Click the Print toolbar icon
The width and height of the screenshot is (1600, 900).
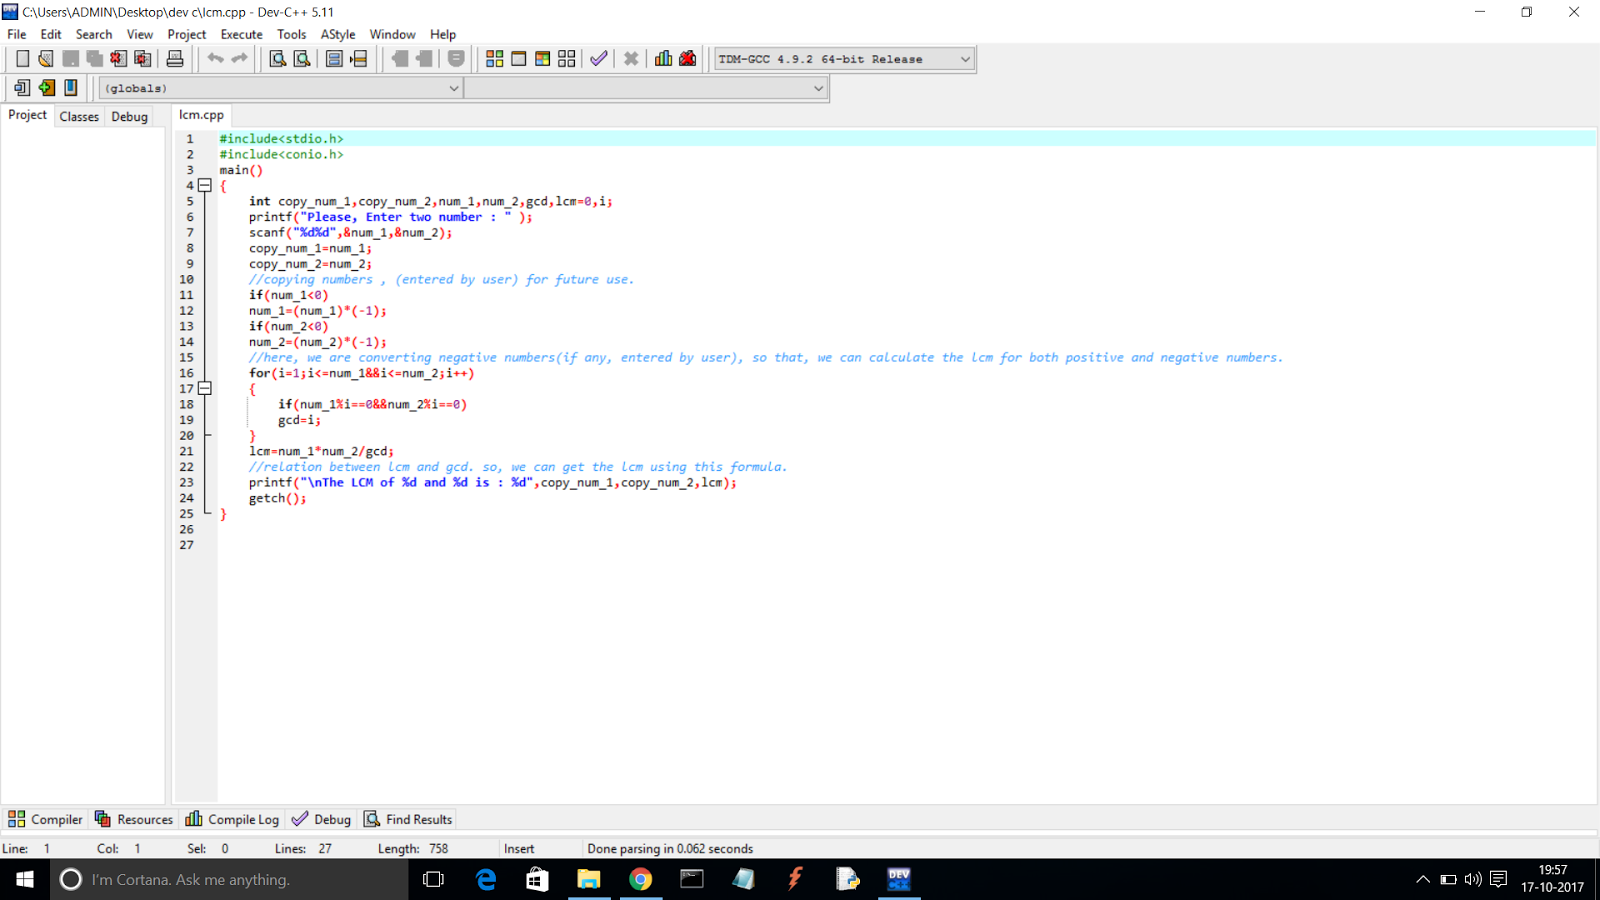click(x=175, y=59)
